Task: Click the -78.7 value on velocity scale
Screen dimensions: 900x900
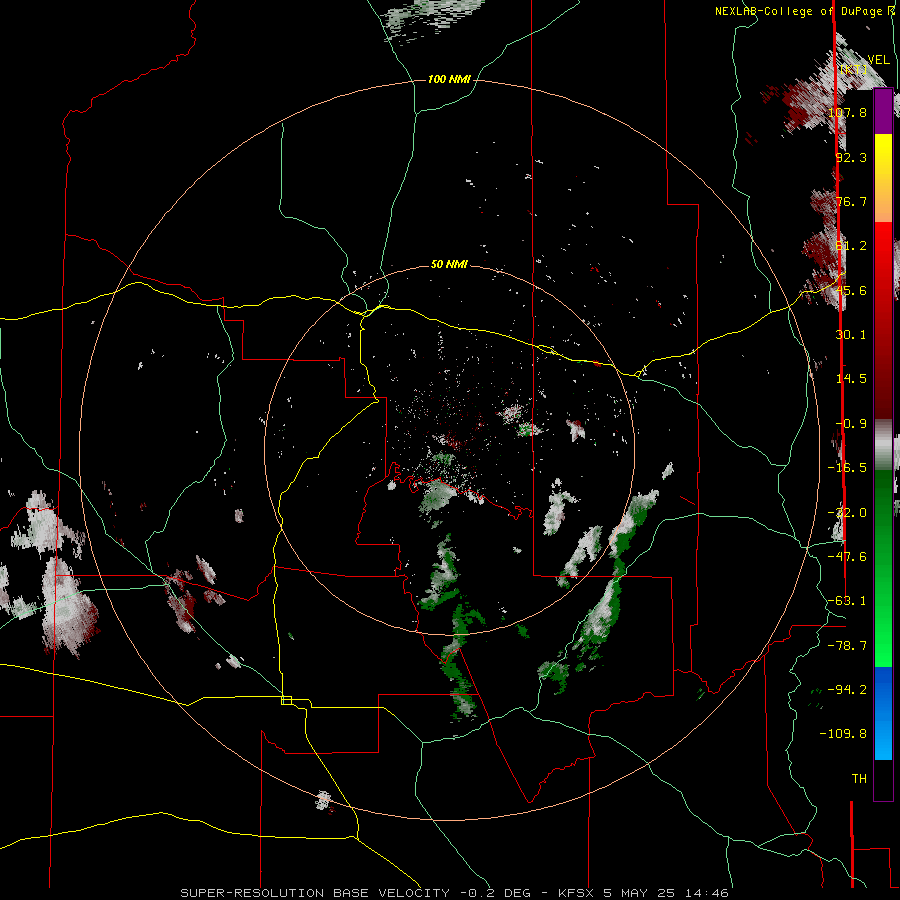Action: 847,646
